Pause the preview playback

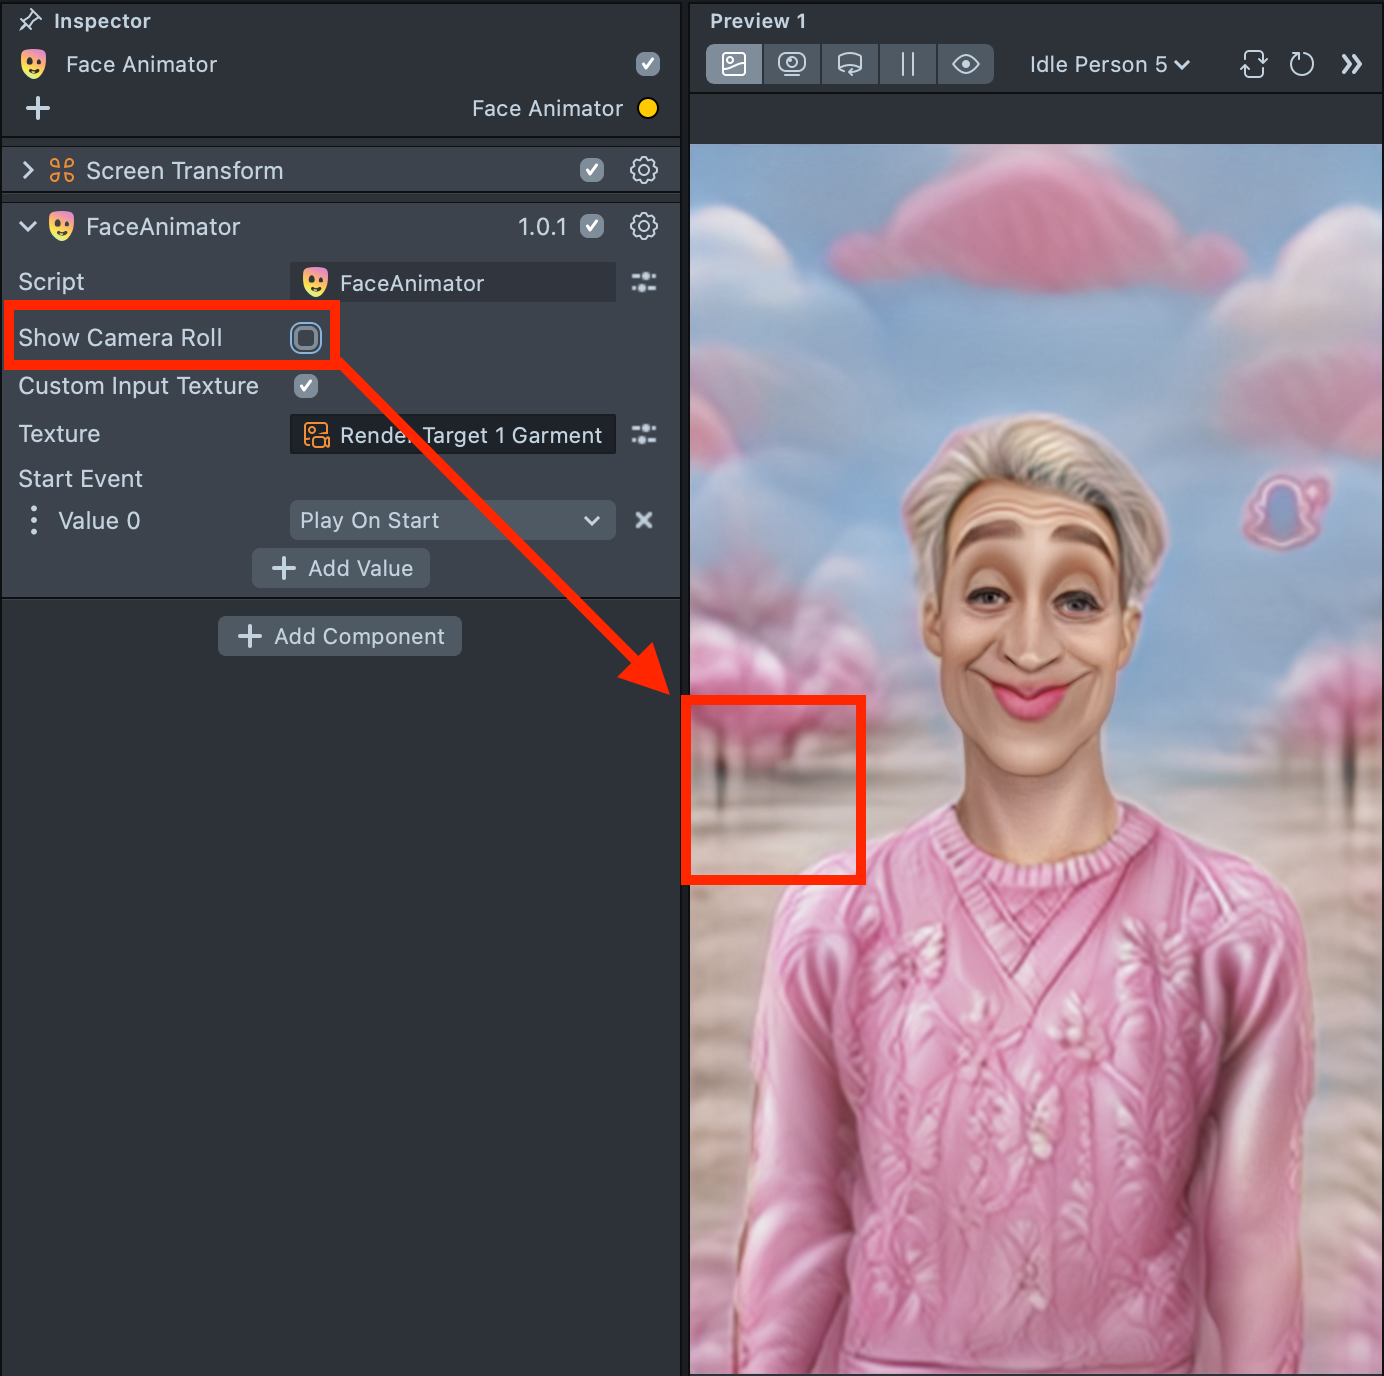(x=907, y=64)
